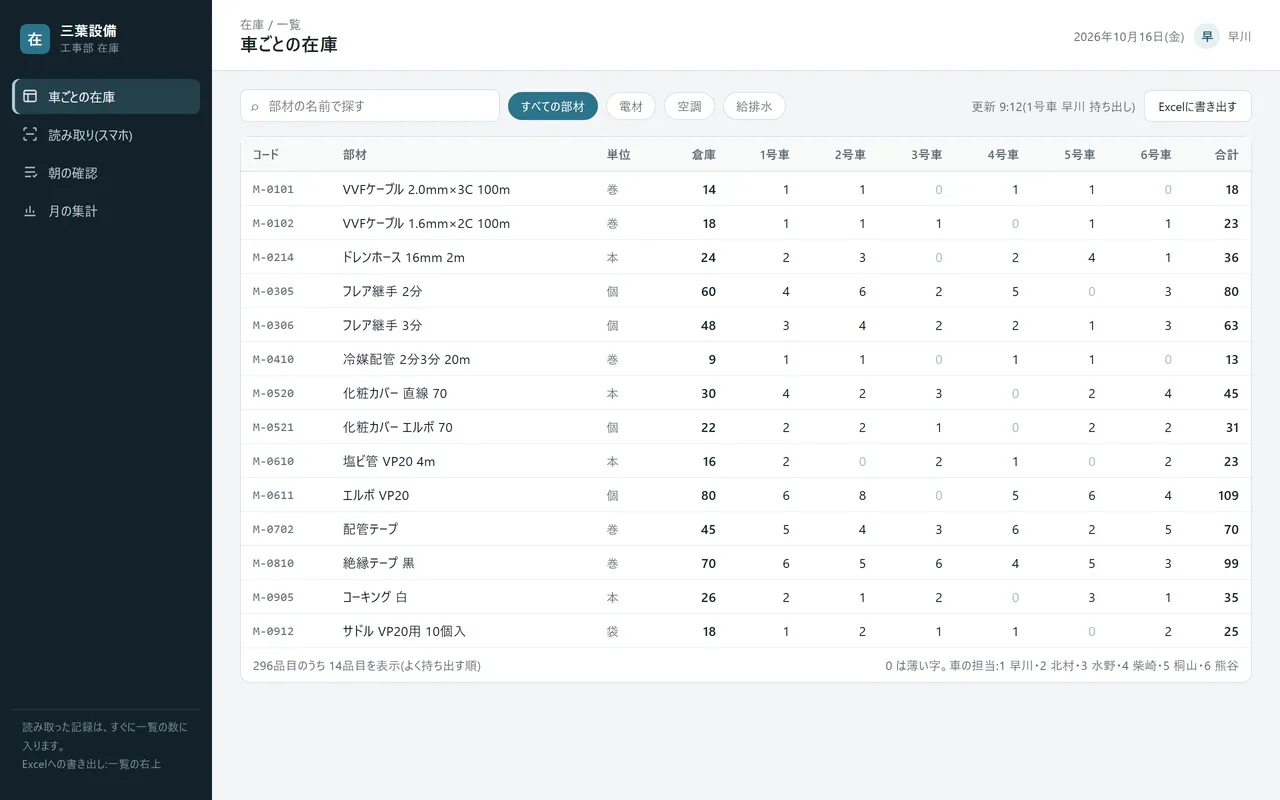Click the 月の集計 bar chart icon
The width and height of the screenshot is (1280, 800).
[x=30, y=211]
